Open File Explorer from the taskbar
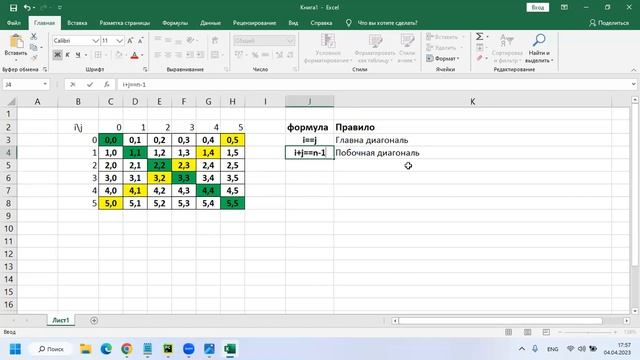Image resolution: width=640 pixels, height=360 pixels. pos(86,349)
